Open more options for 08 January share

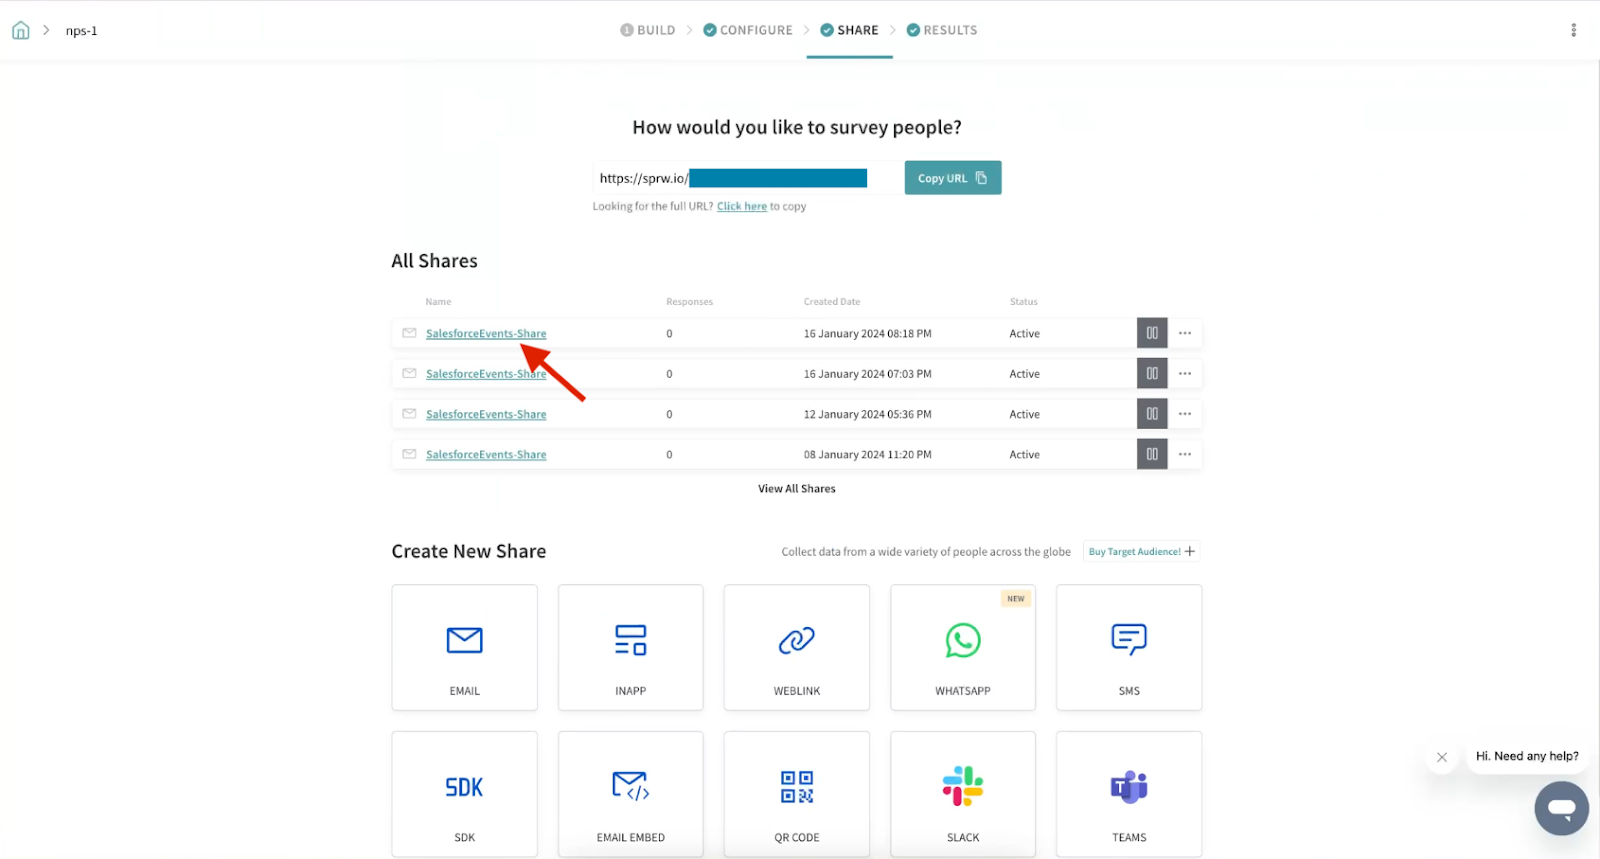(1185, 454)
